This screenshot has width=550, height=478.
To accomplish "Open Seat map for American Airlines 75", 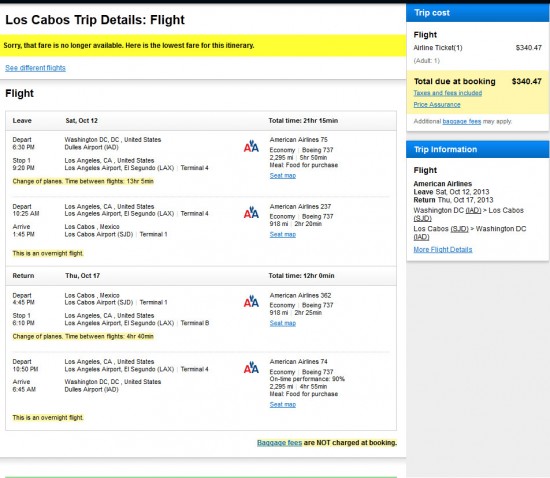I will (x=283, y=176).
